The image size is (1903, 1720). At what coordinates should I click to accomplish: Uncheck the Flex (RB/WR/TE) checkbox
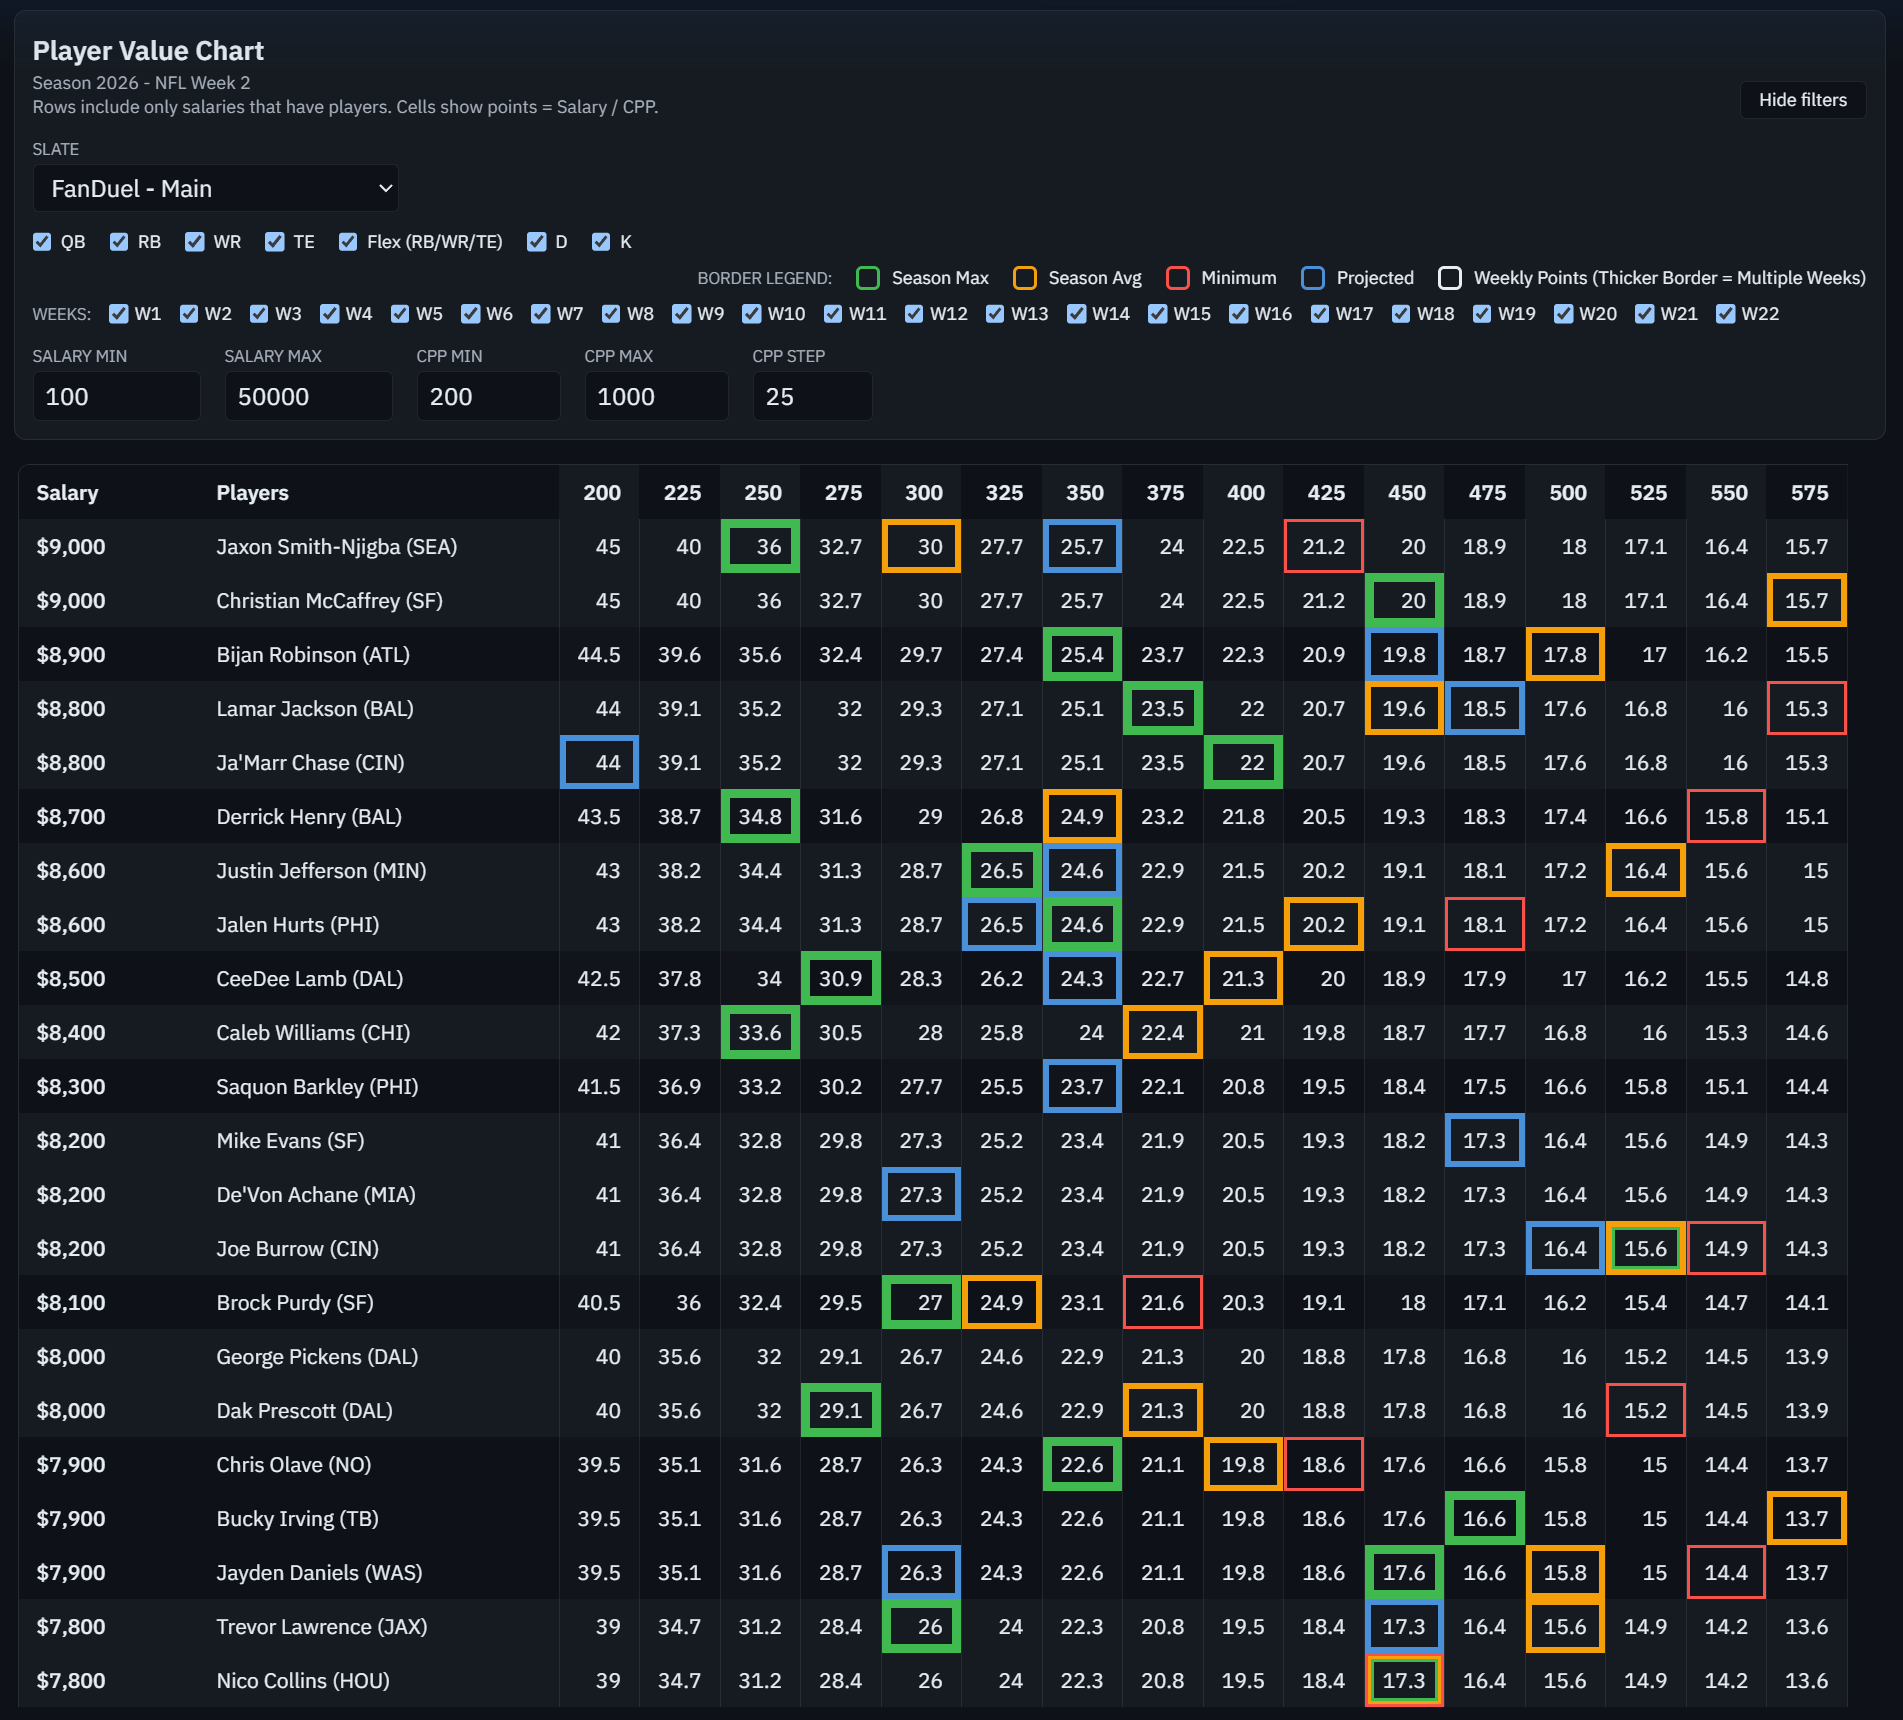point(348,242)
